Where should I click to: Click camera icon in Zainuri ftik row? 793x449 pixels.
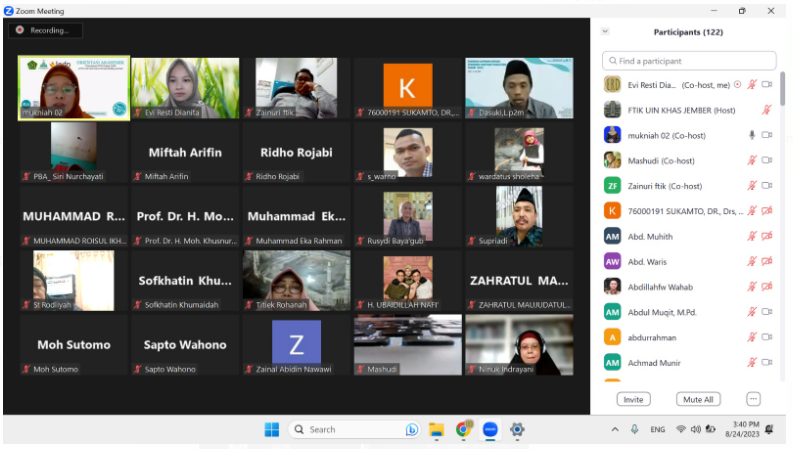point(767,186)
